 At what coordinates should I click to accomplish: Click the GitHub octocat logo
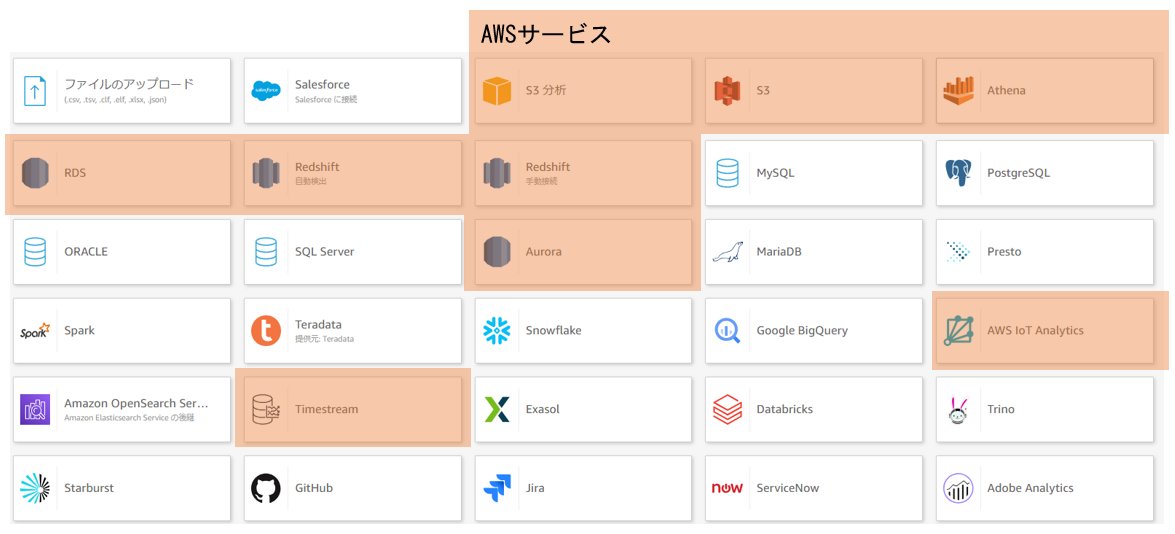(265, 488)
